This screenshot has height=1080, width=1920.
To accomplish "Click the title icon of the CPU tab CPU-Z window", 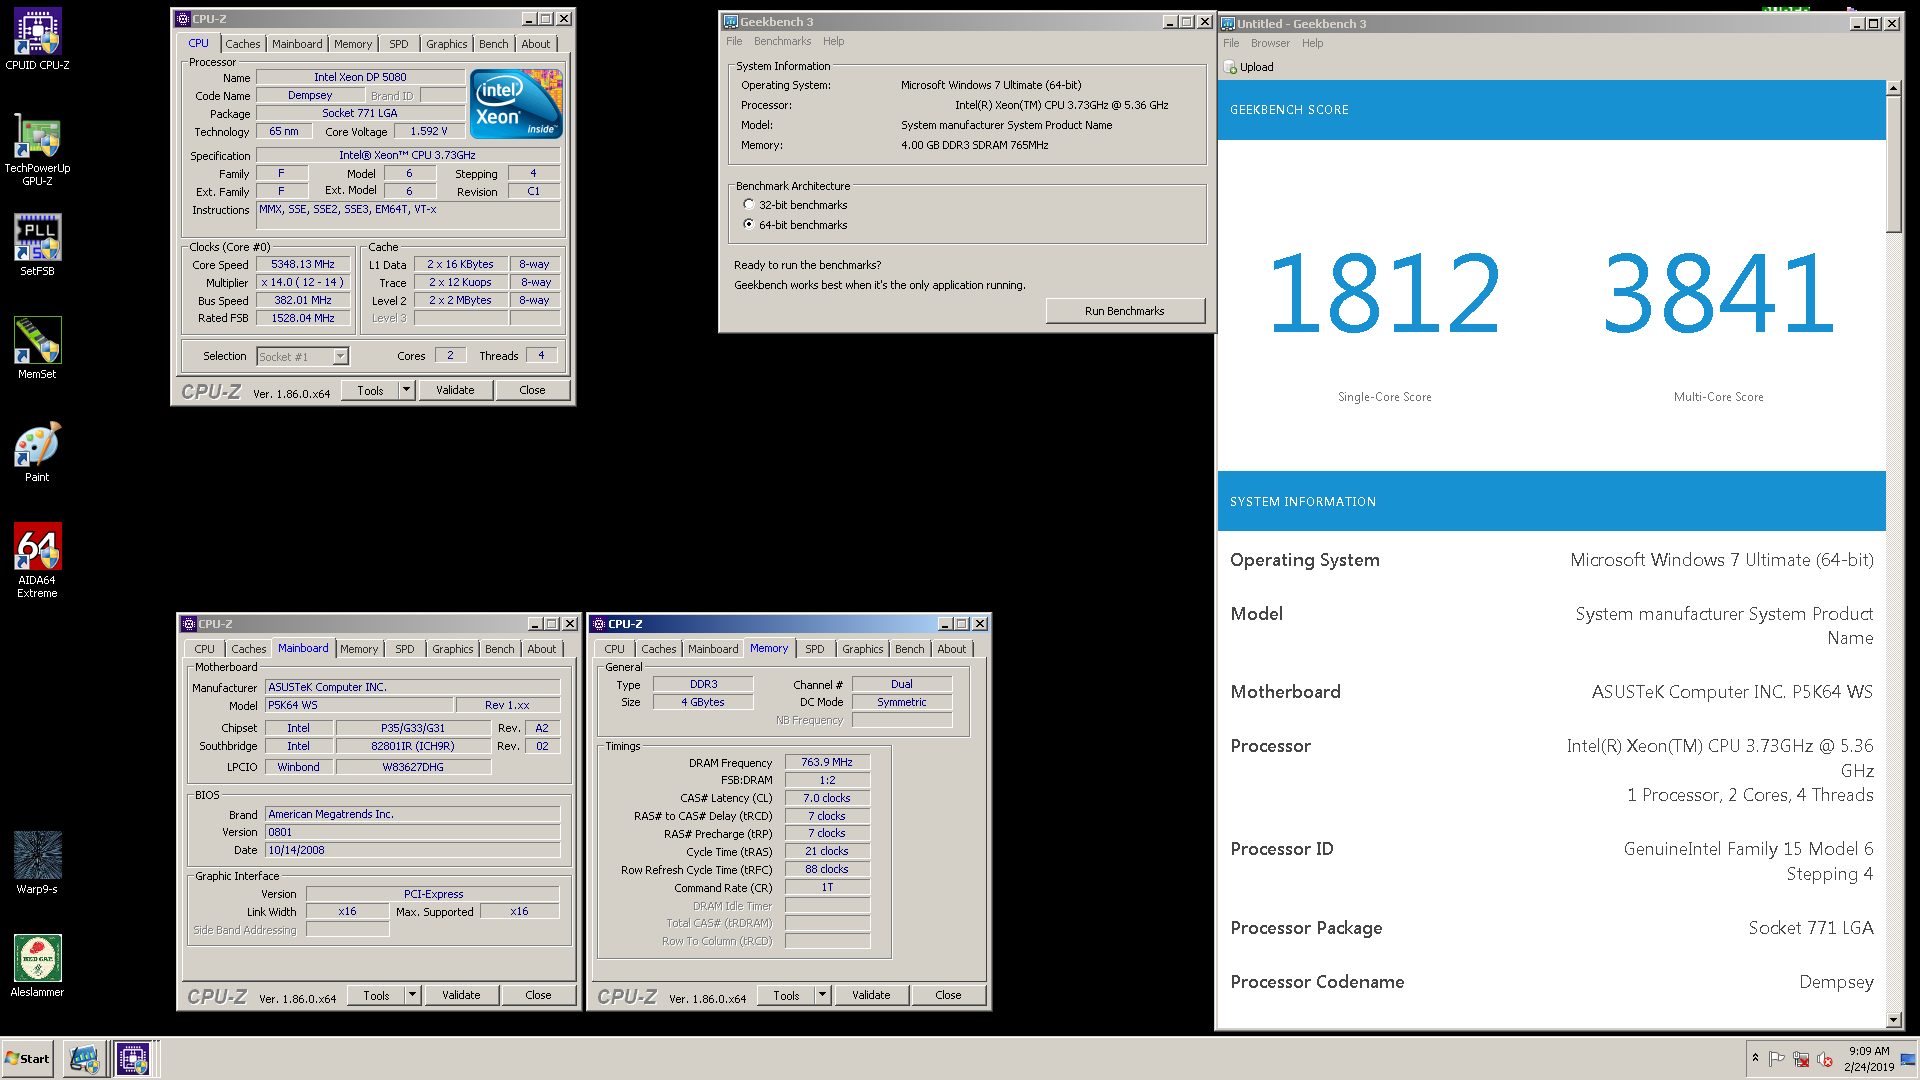I will pos(183,19).
